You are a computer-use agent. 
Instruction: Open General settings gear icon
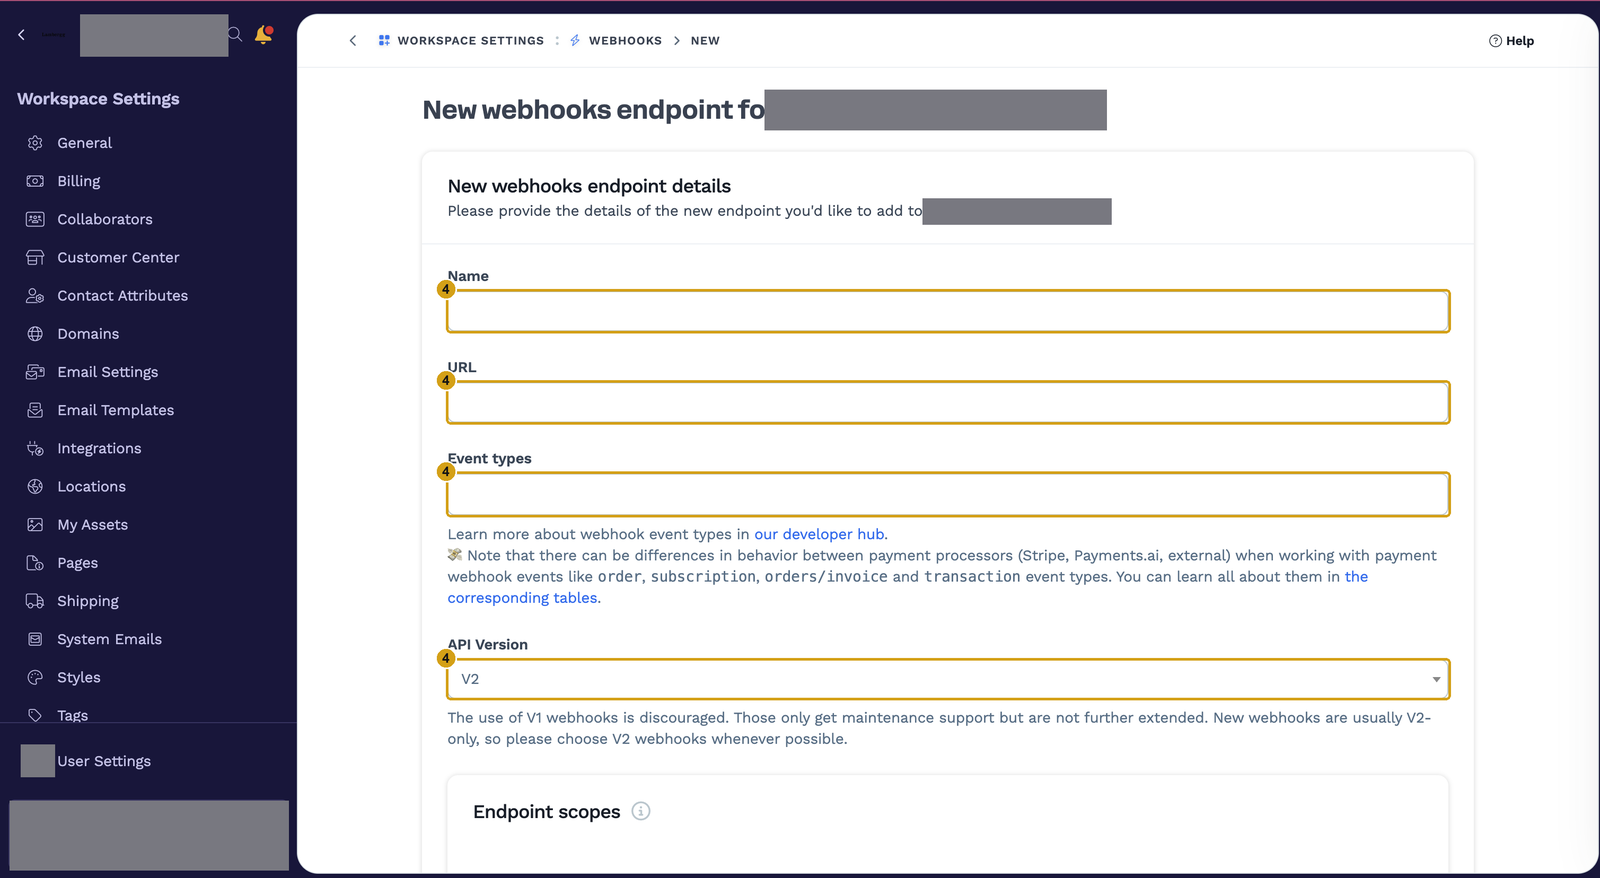pyautogui.click(x=35, y=143)
